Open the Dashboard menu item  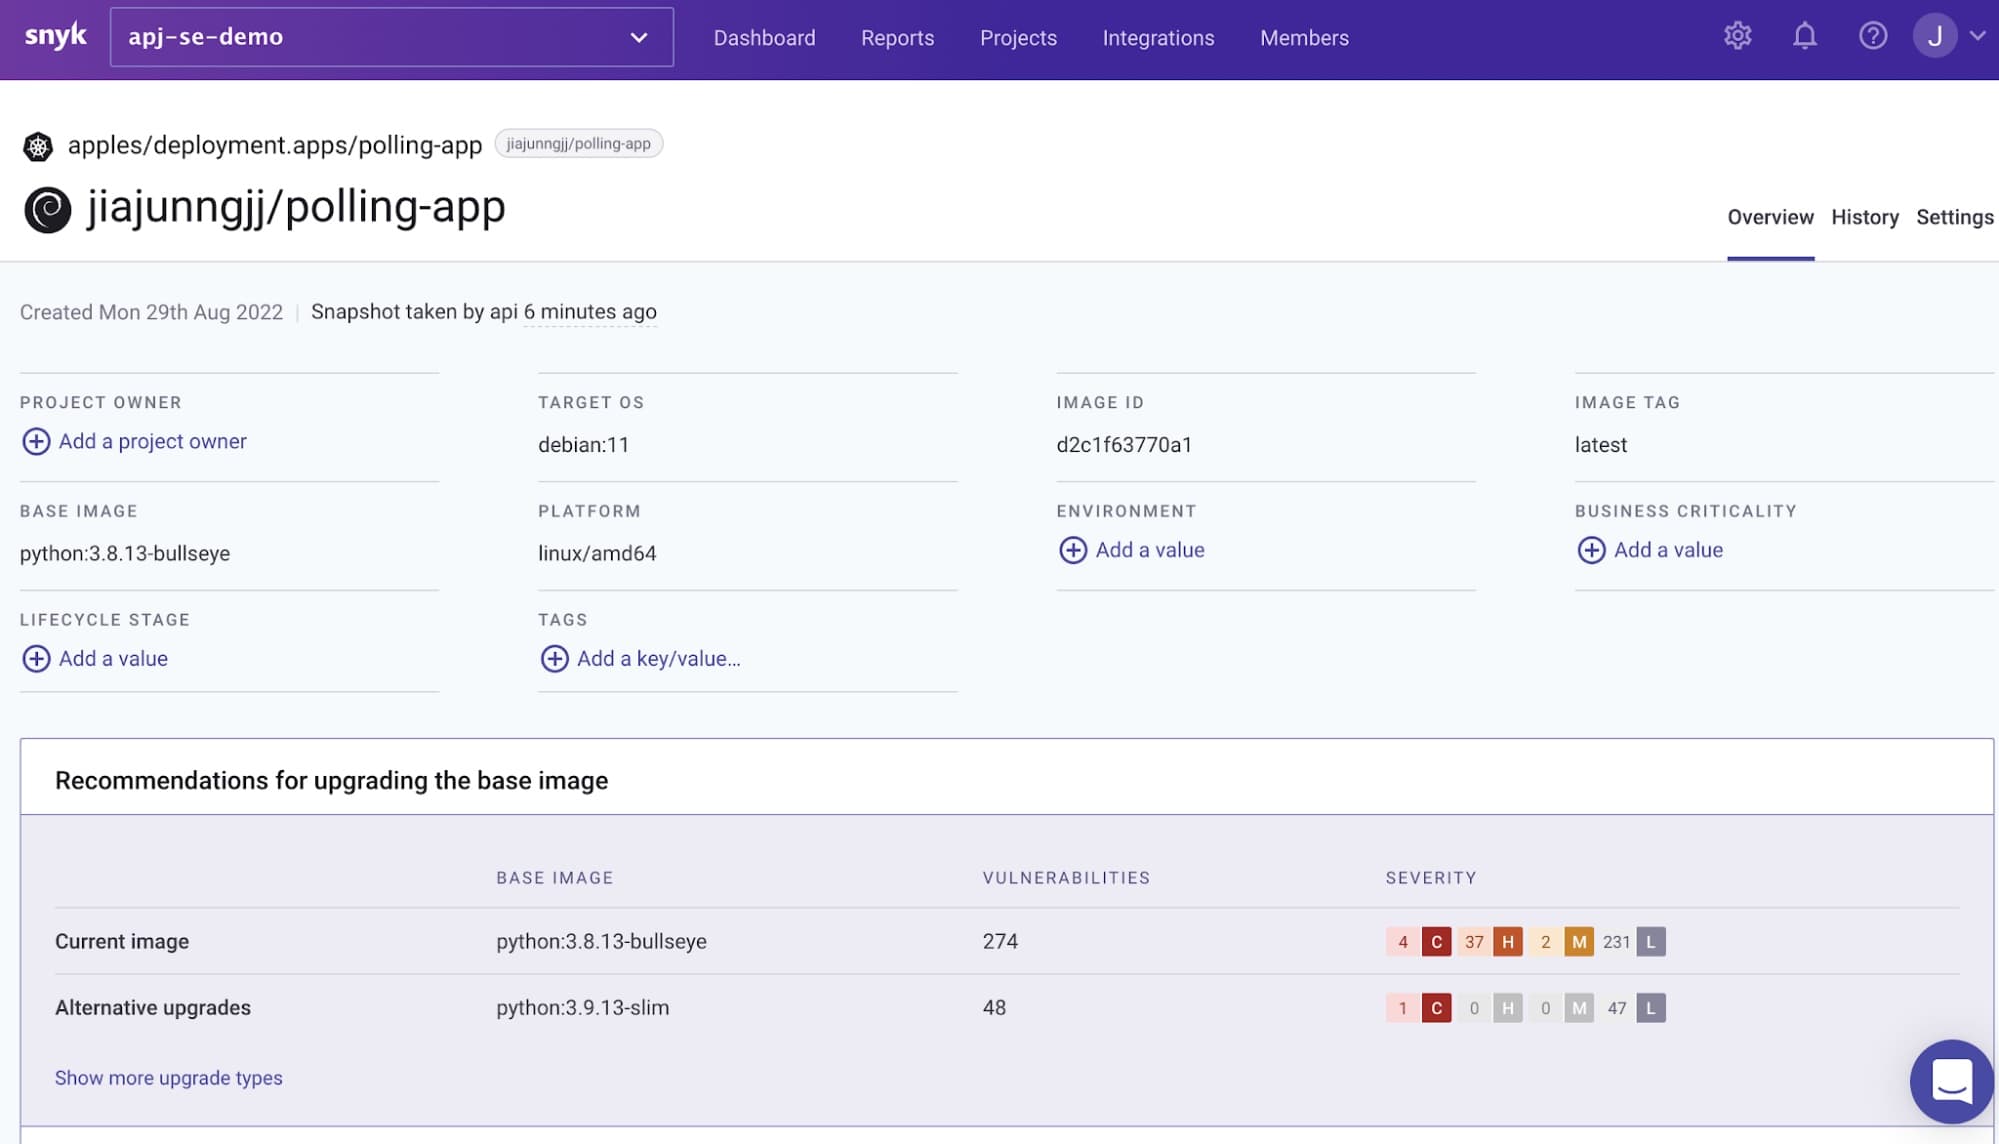[763, 37]
